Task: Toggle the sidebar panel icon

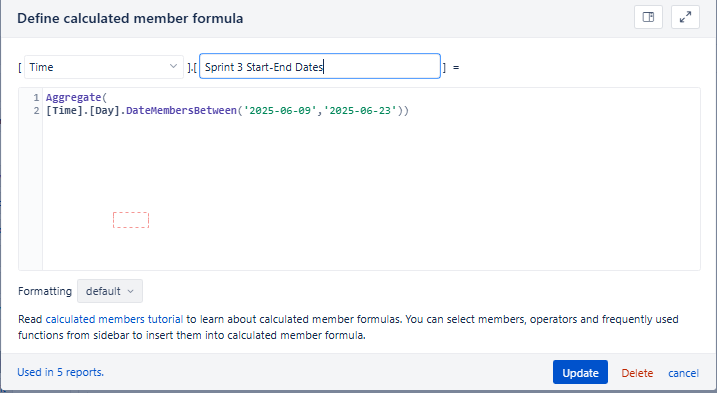Action: [648, 17]
